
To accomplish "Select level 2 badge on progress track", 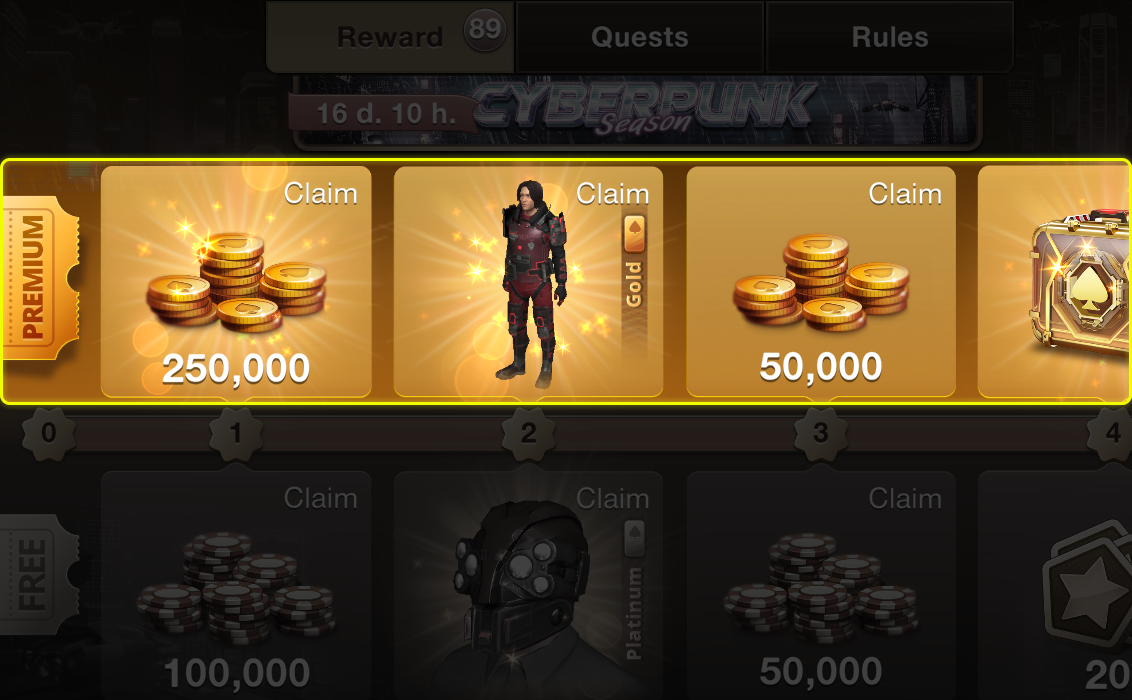I will point(528,433).
